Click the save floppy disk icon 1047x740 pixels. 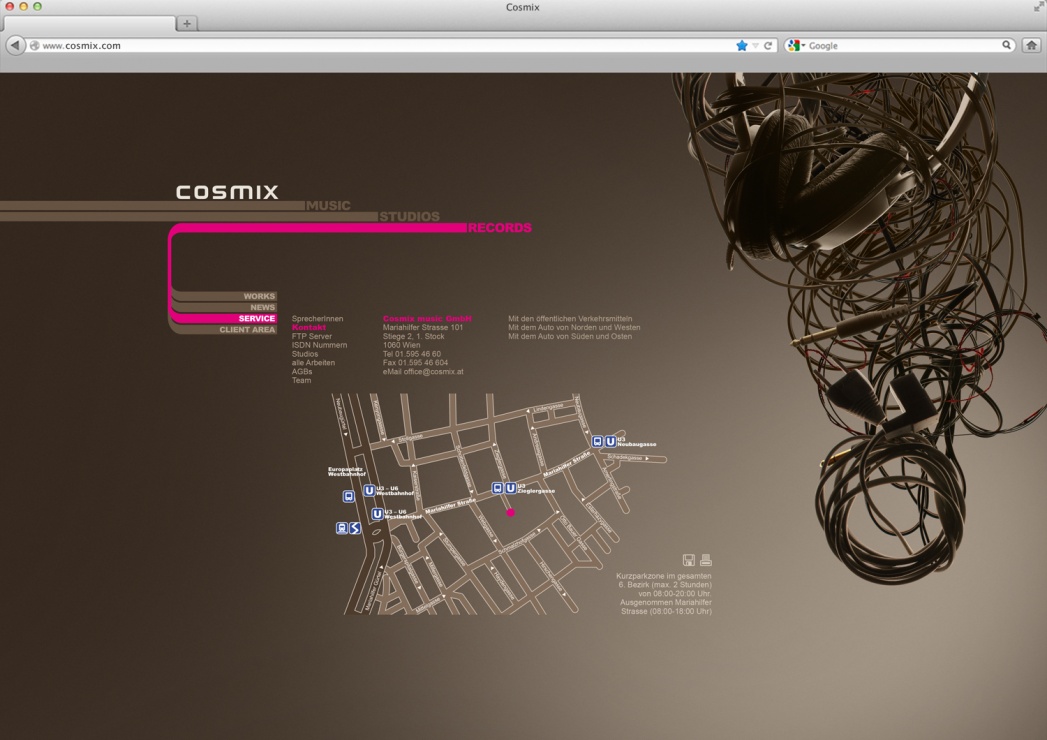click(689, 560)
